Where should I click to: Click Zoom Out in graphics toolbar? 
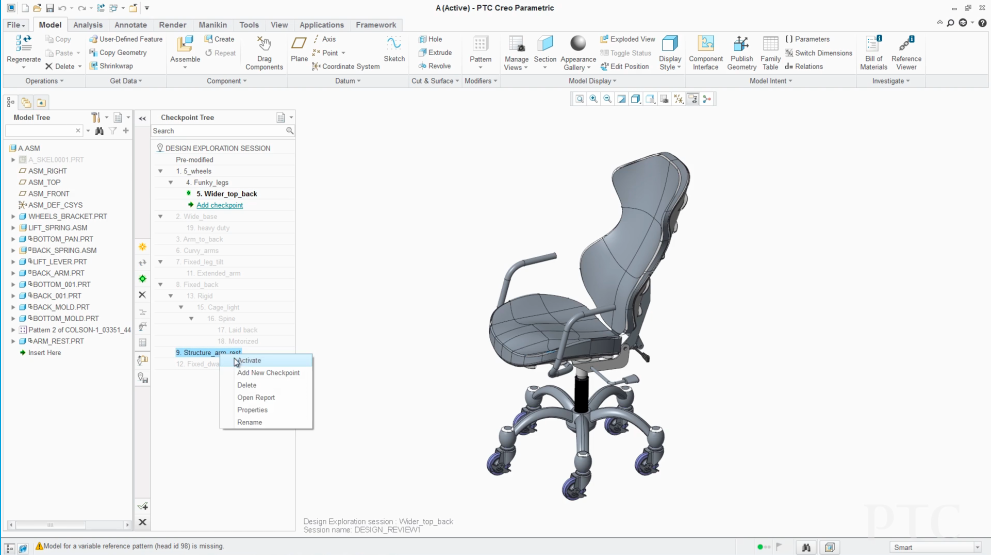tap(607, 99)
